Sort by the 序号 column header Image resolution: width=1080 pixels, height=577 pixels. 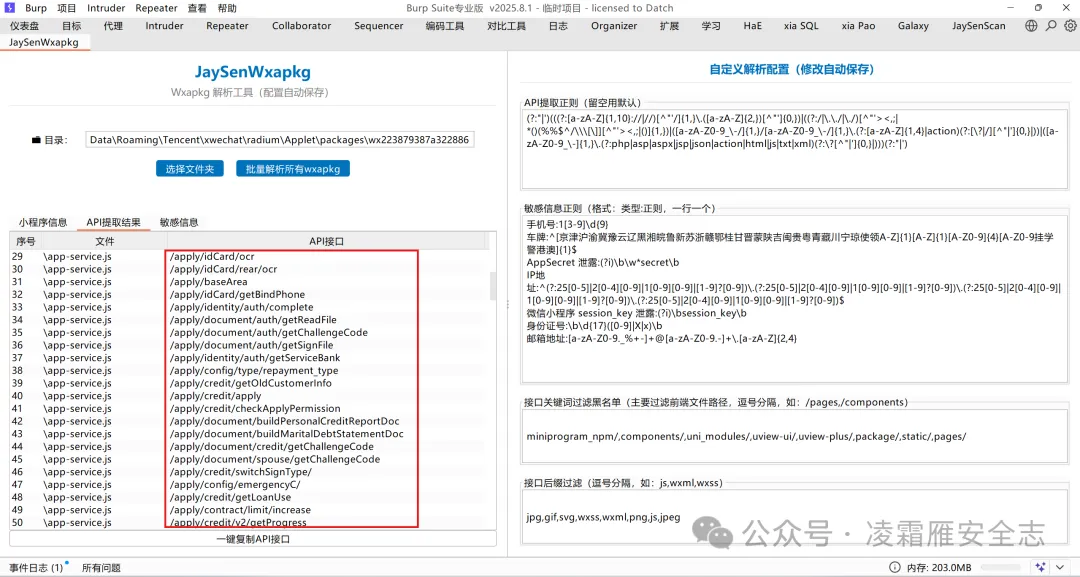tap(25, 241)
